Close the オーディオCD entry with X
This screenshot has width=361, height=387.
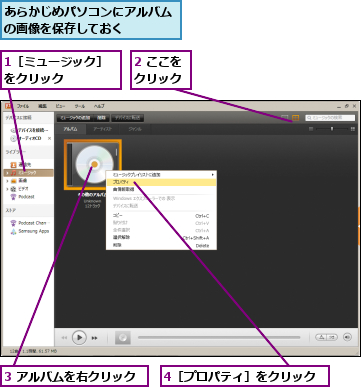coord(49,138)
